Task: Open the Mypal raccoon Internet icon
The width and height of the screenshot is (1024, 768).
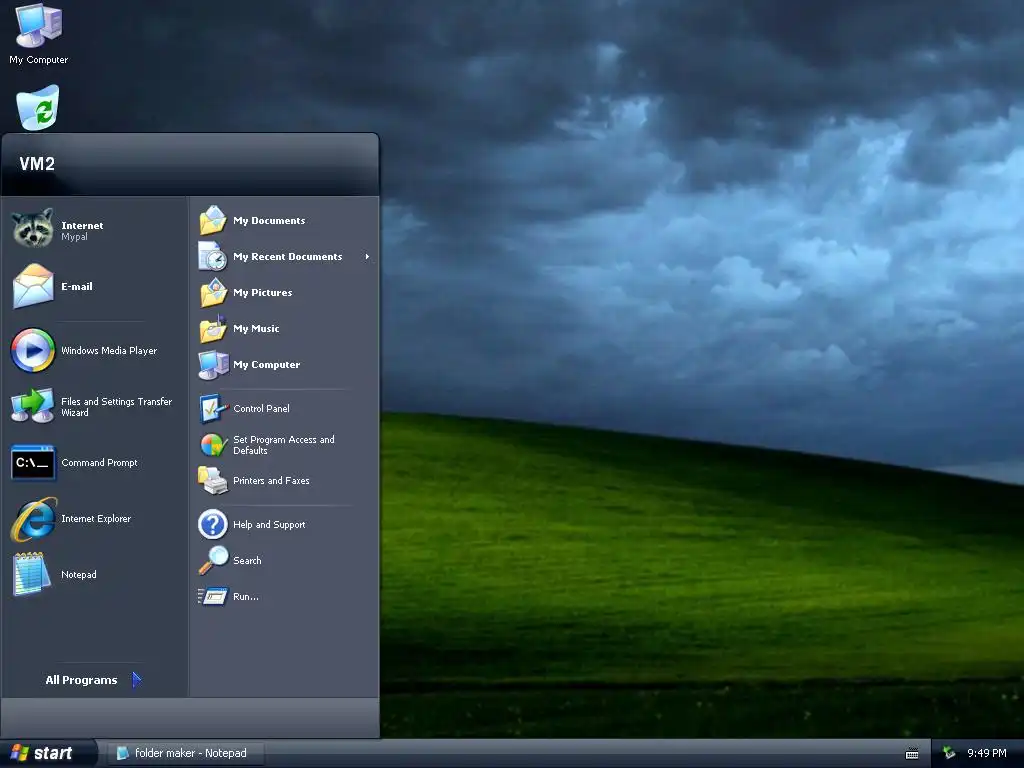Action: pos(33,228)
